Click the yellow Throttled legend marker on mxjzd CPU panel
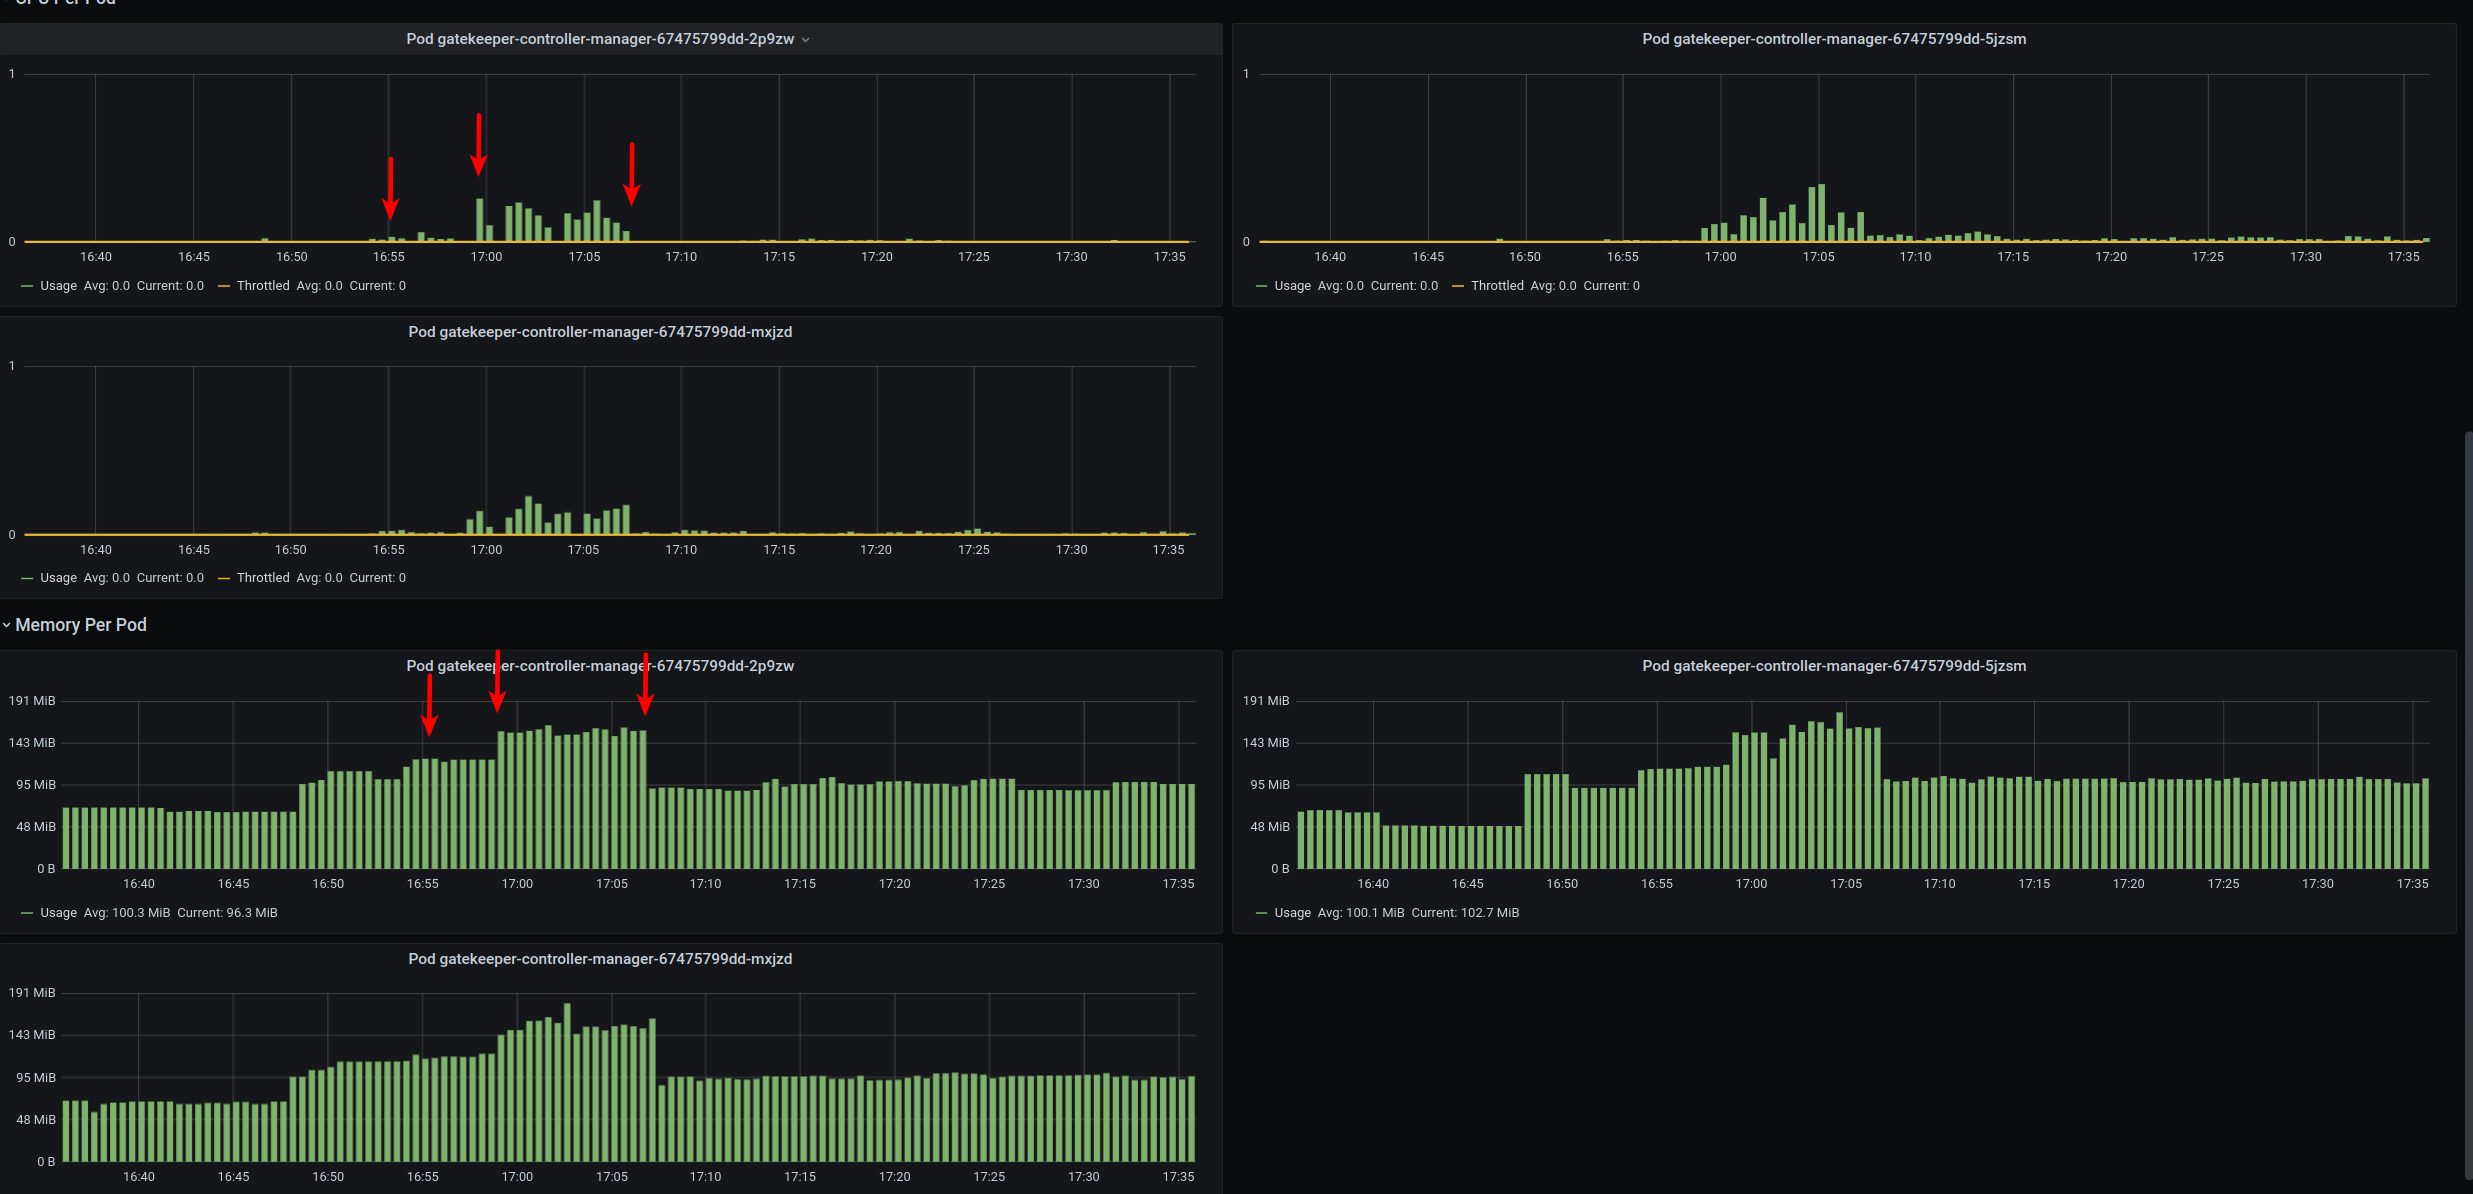This screenshot has height=1194, width=2473. pyautogui.click(x=226, y=577)
